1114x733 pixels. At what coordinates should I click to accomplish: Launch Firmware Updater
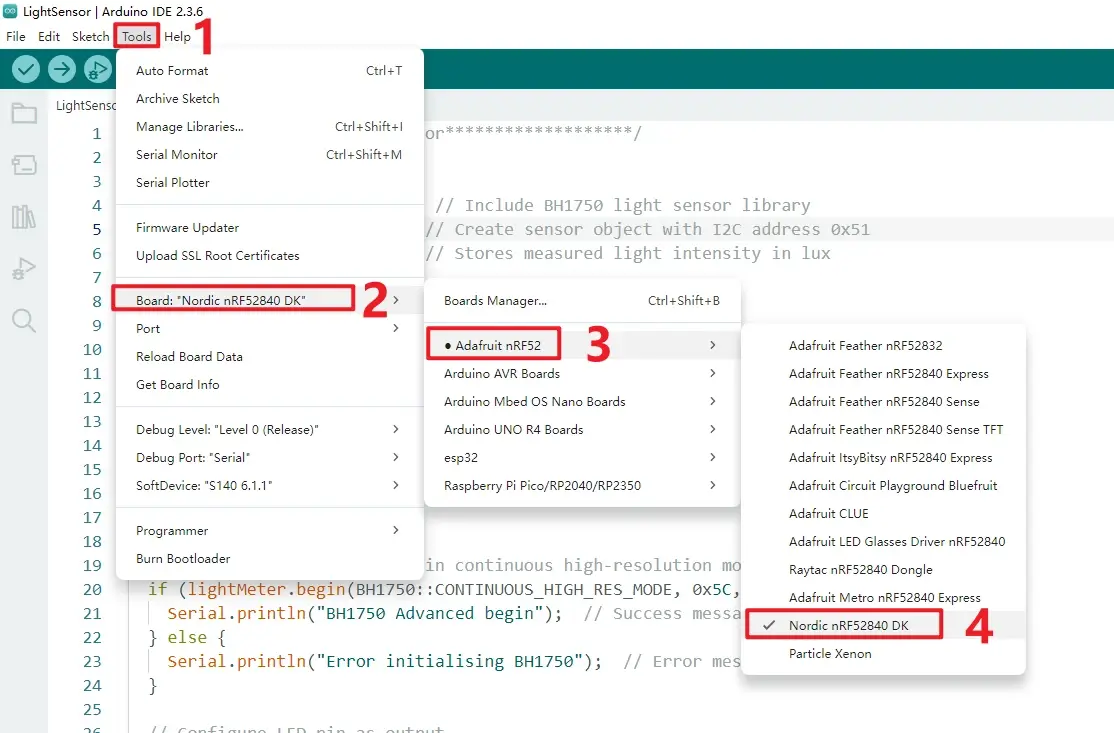pyautogui.click(x=270, y=227)
